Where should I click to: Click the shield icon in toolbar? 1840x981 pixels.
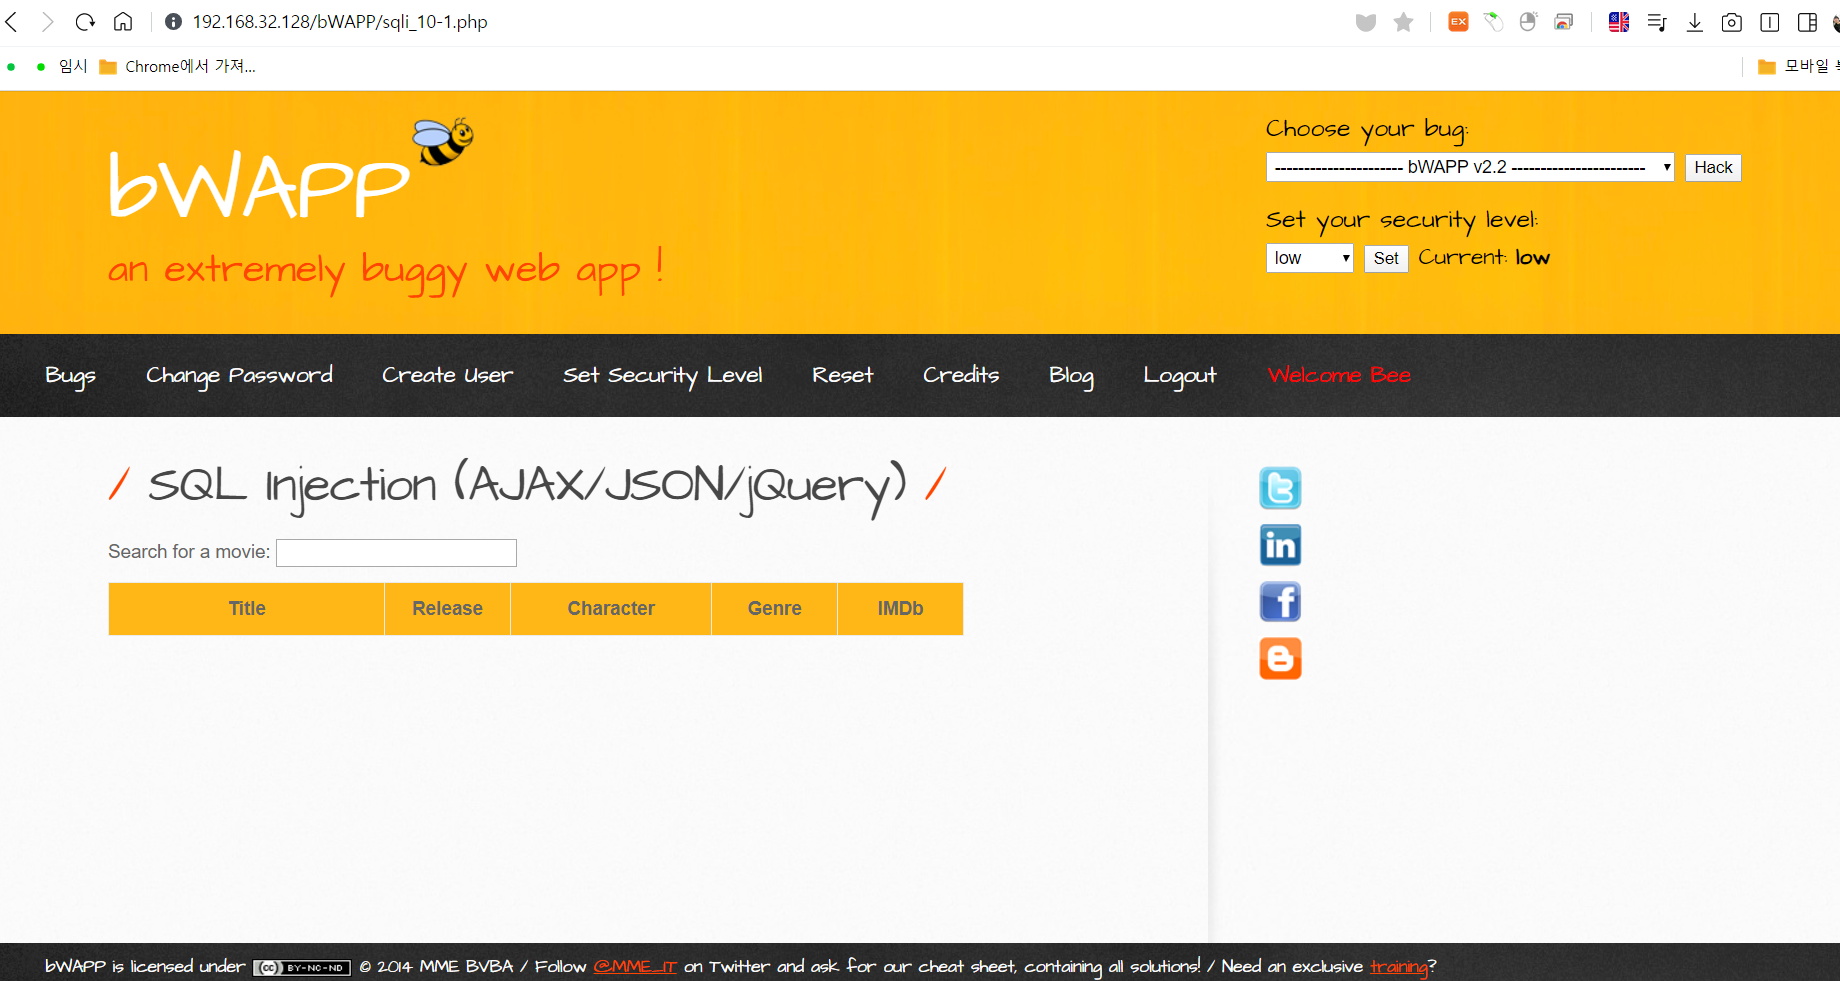(x=1366, y=22)
